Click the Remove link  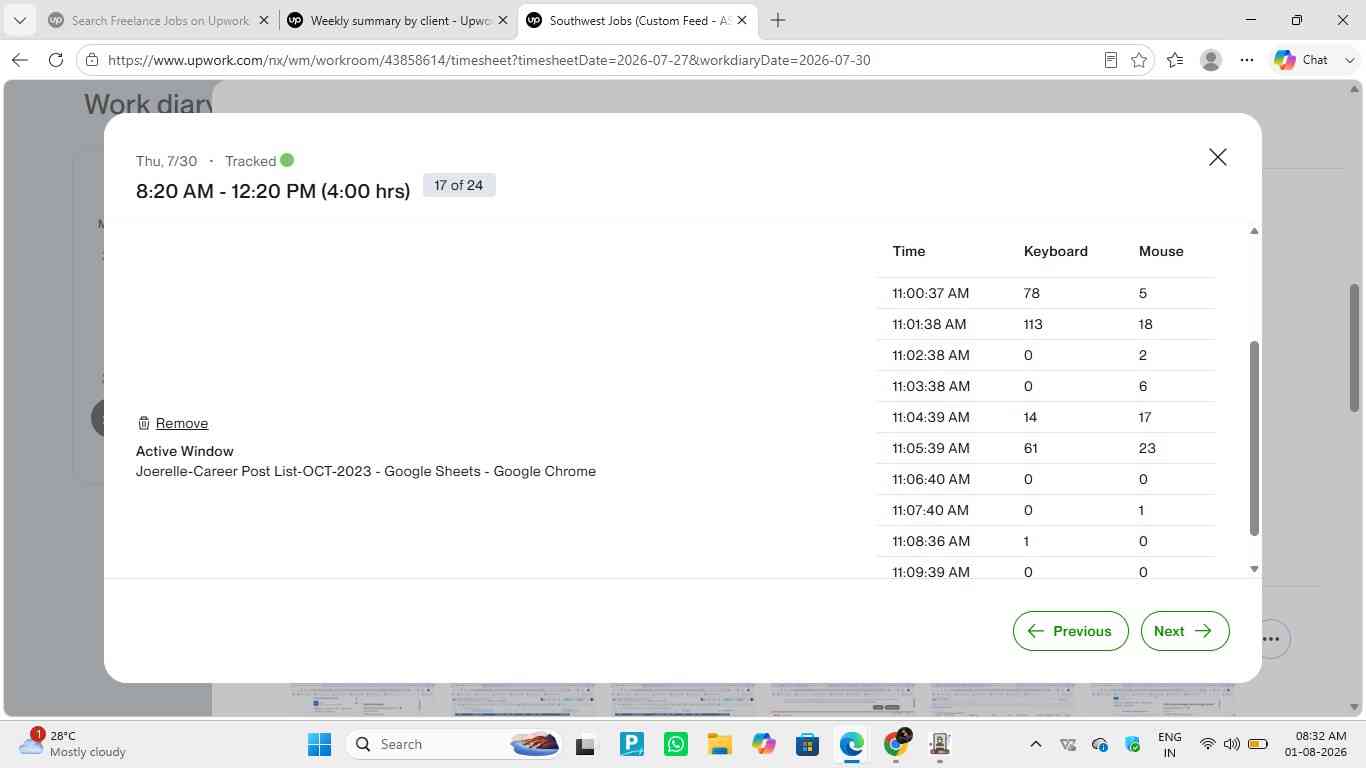point(182,423)
